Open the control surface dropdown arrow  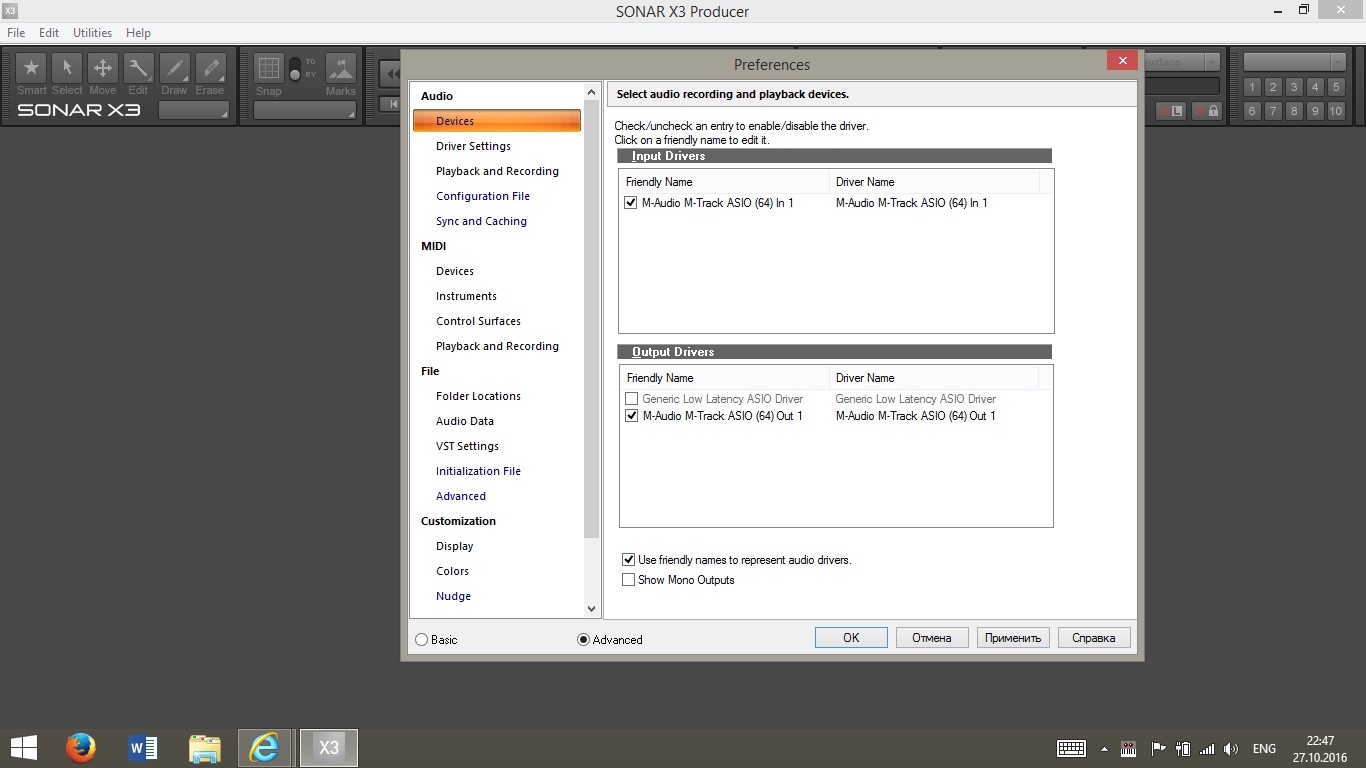1212,62
